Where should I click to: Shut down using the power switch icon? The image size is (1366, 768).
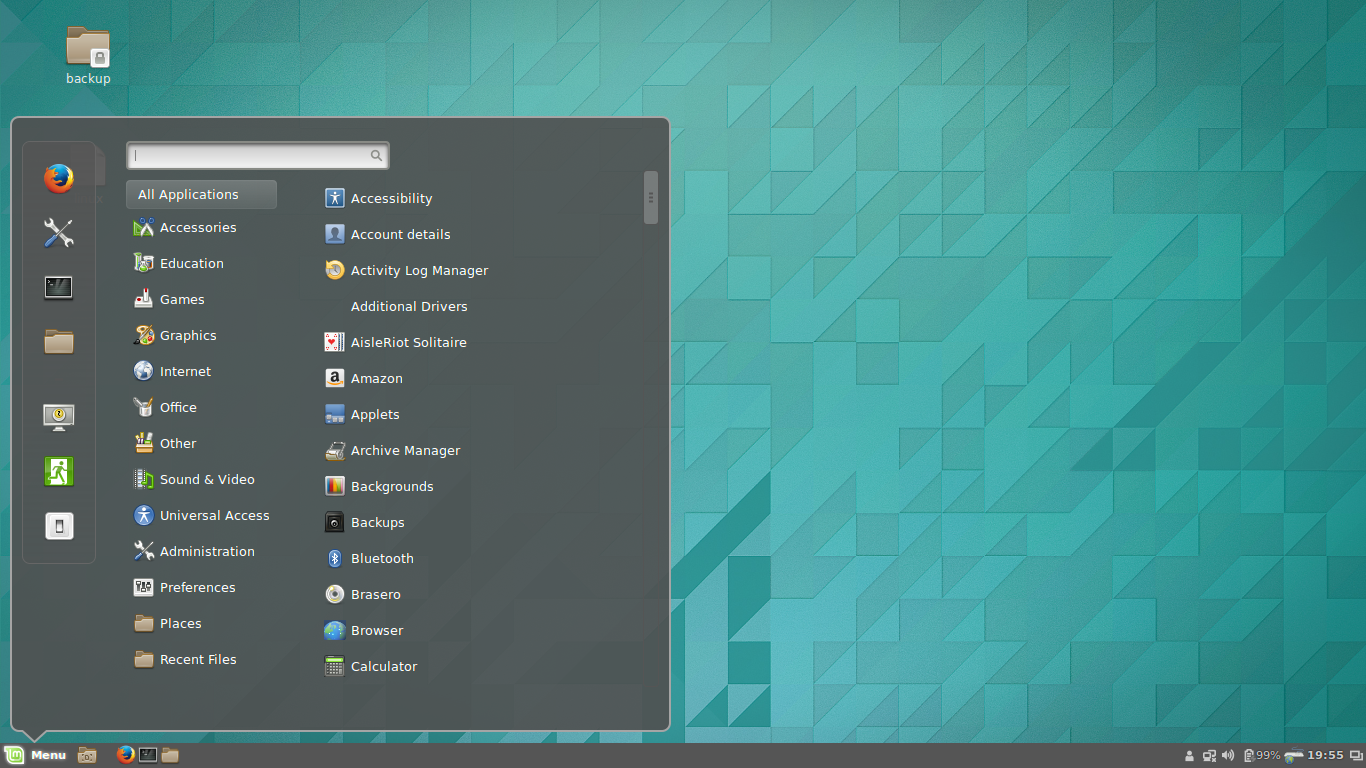point(58,525)
